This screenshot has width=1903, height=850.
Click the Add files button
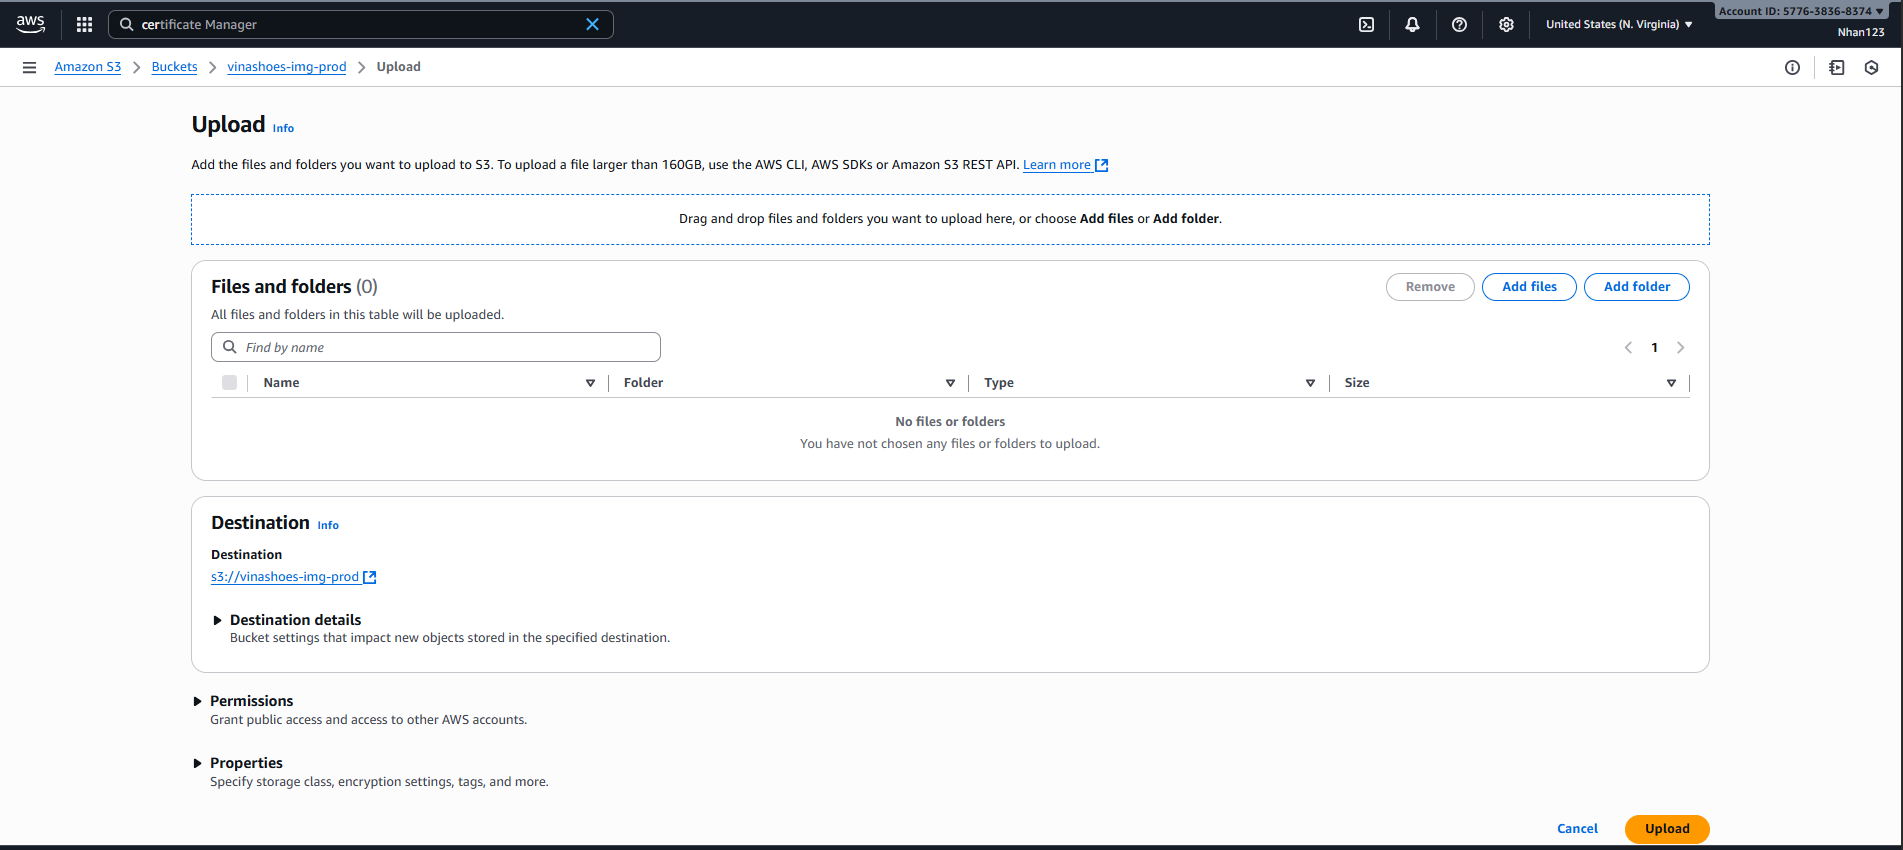(x=1529, y=287)
